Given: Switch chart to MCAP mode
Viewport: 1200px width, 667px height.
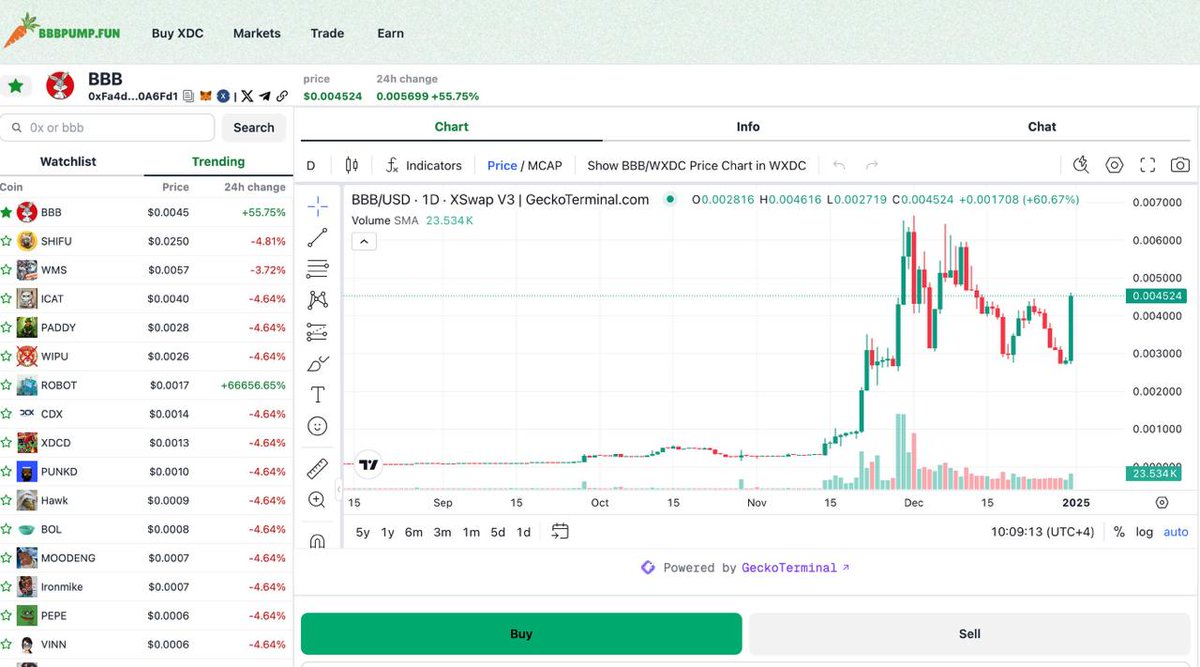Looking at the screenshot, I should [x=545, y=165].
